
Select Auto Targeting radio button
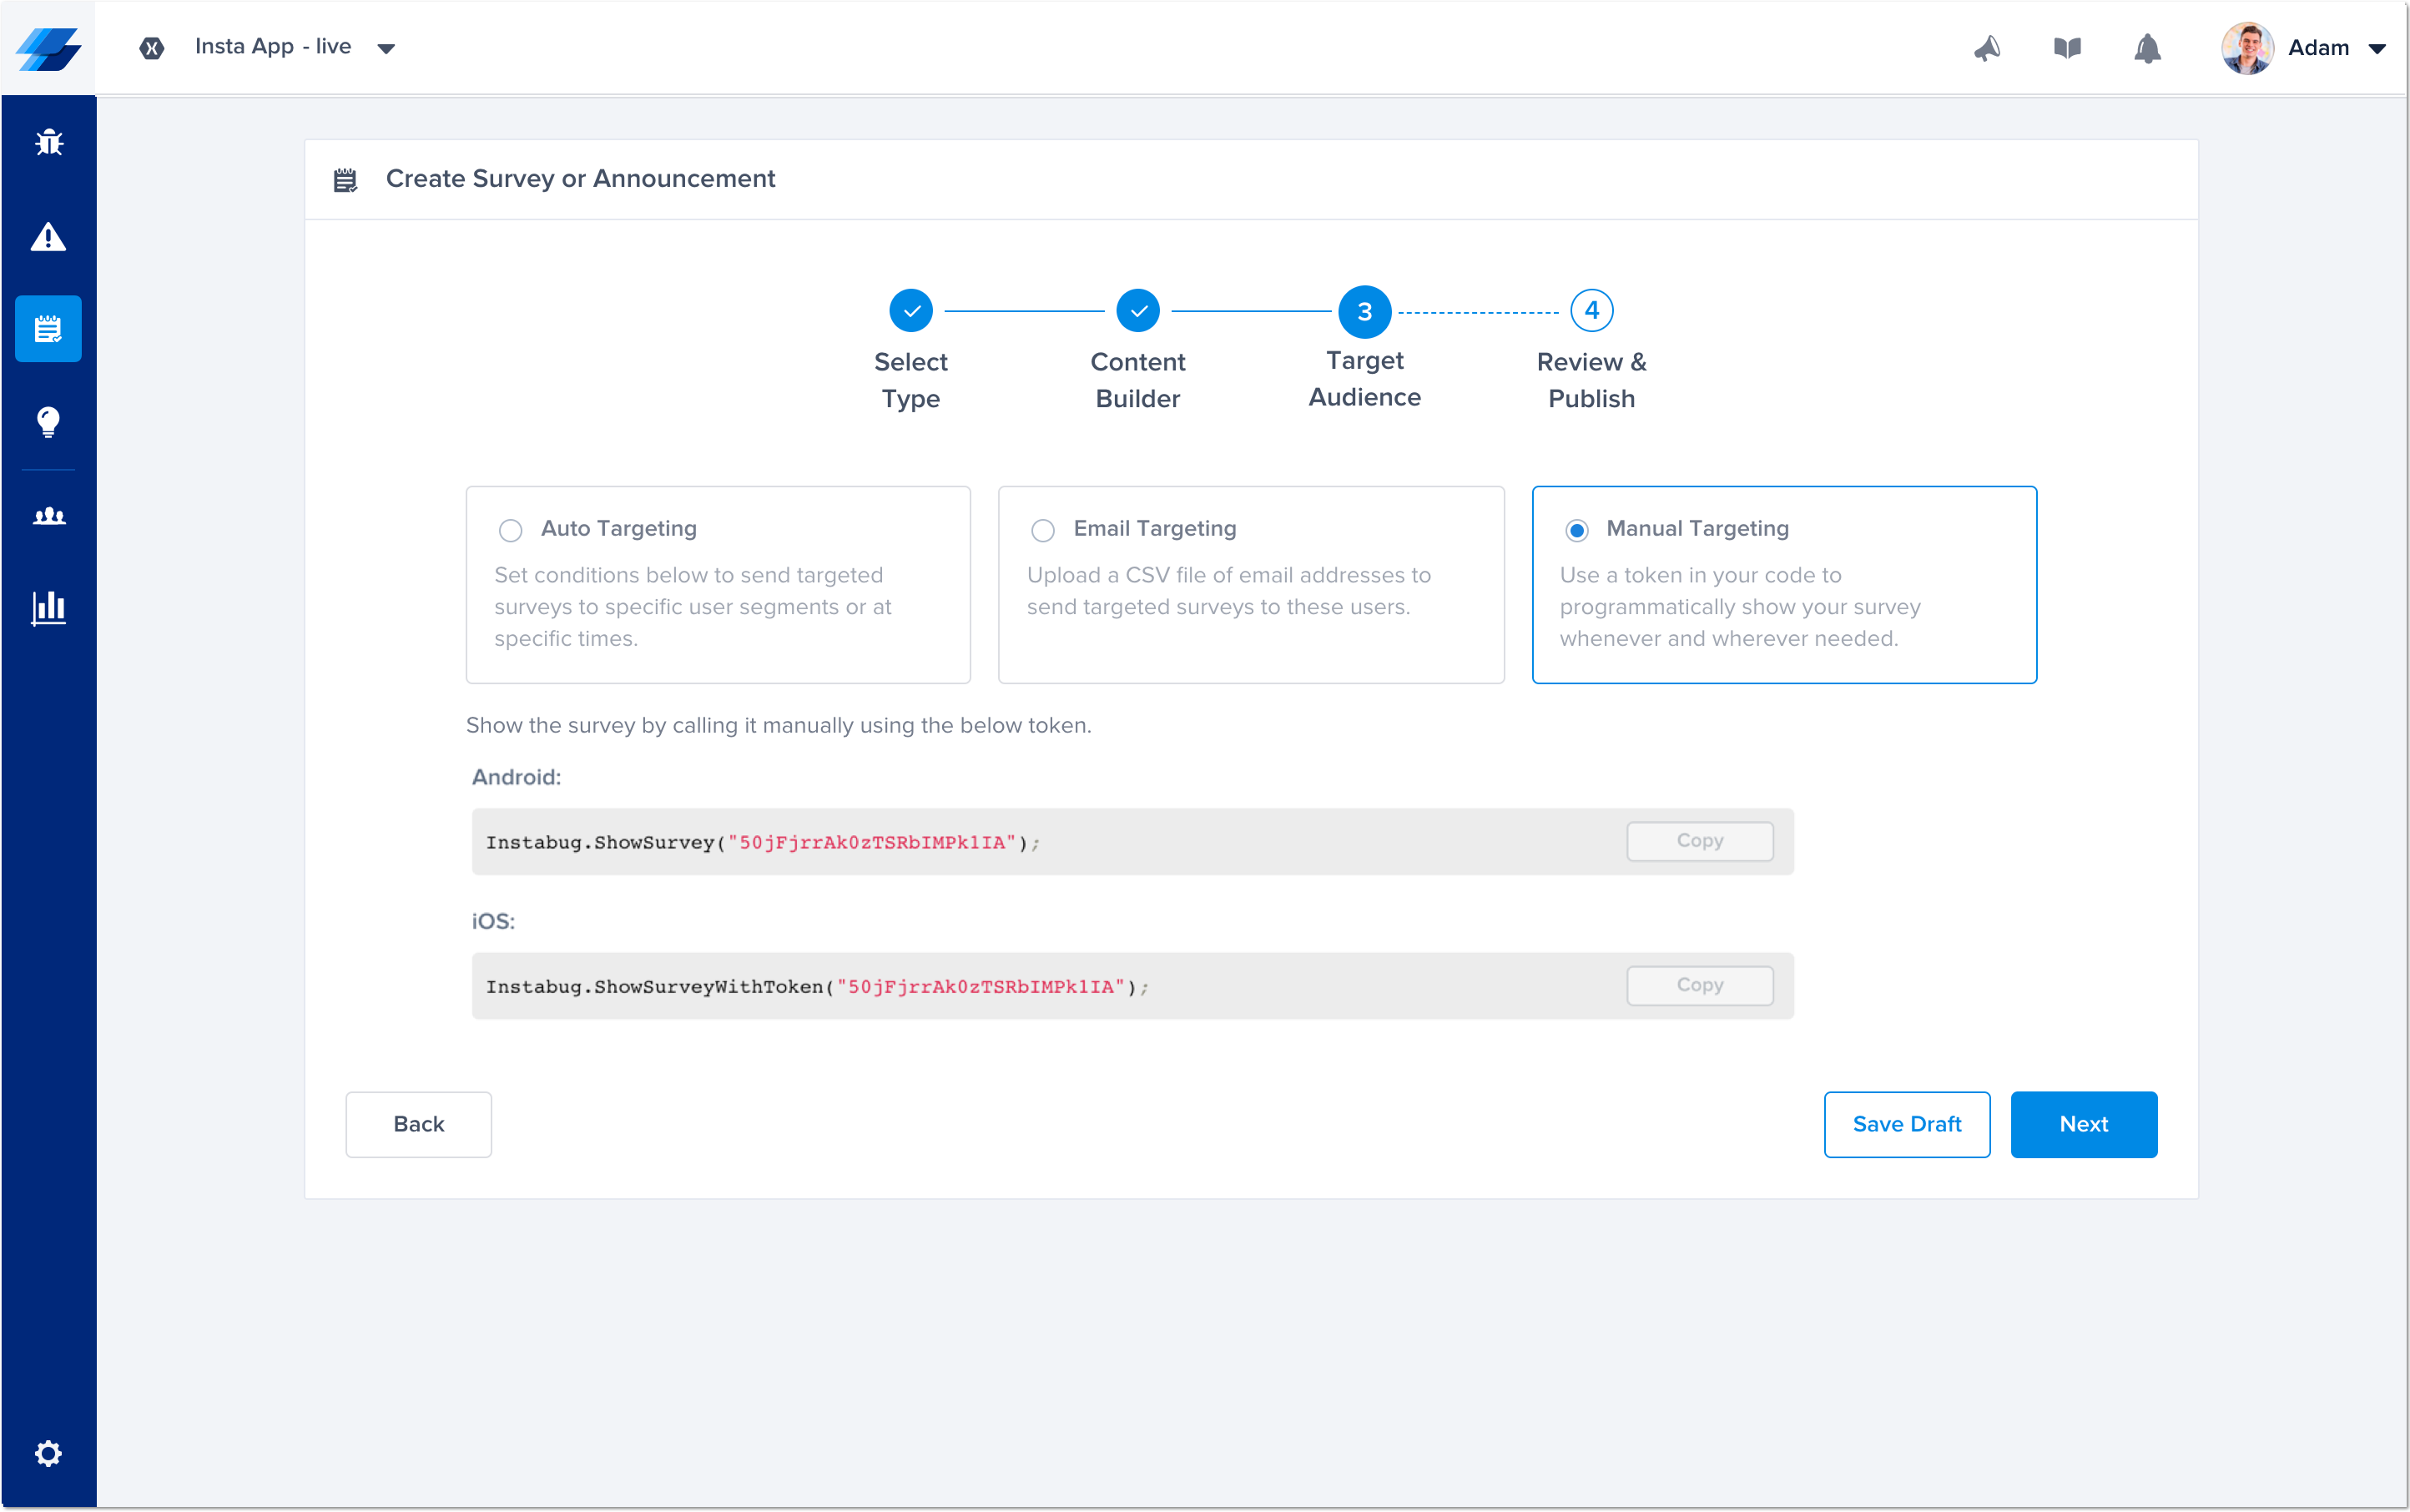[x=510, y=530]
